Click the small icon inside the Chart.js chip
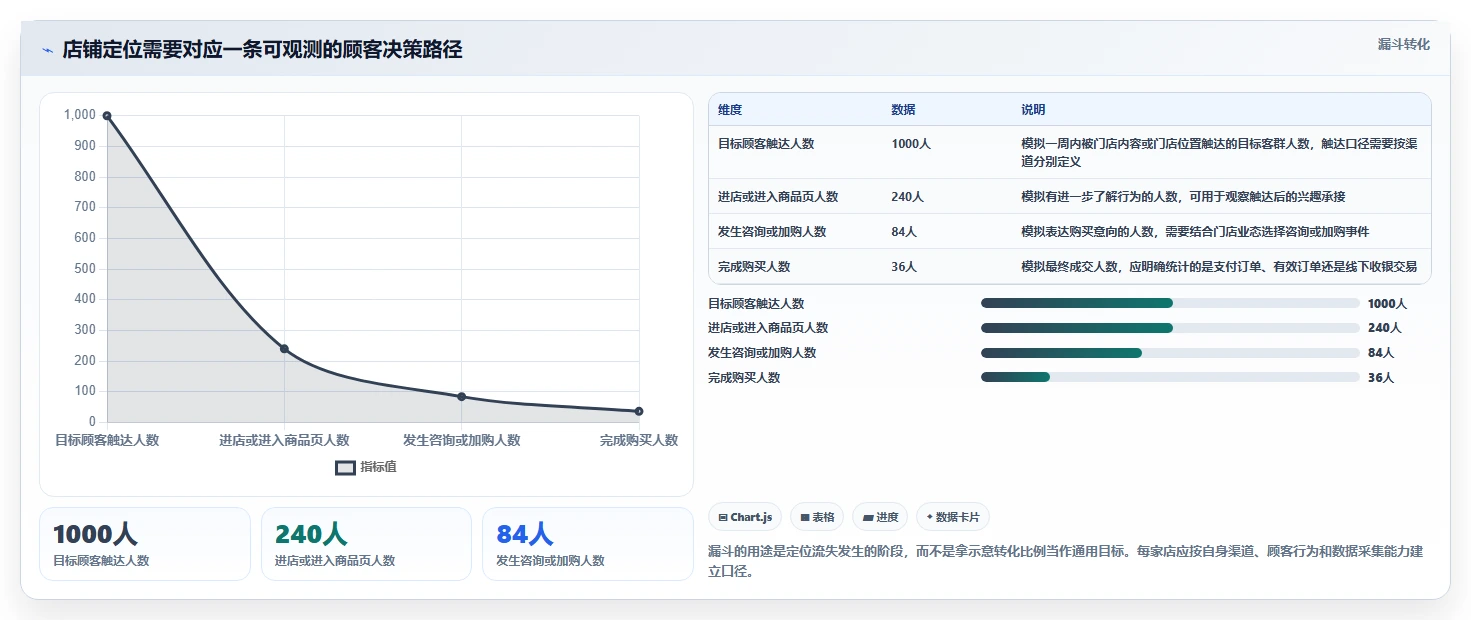1471x620 pixels. [x=723, y=518]
